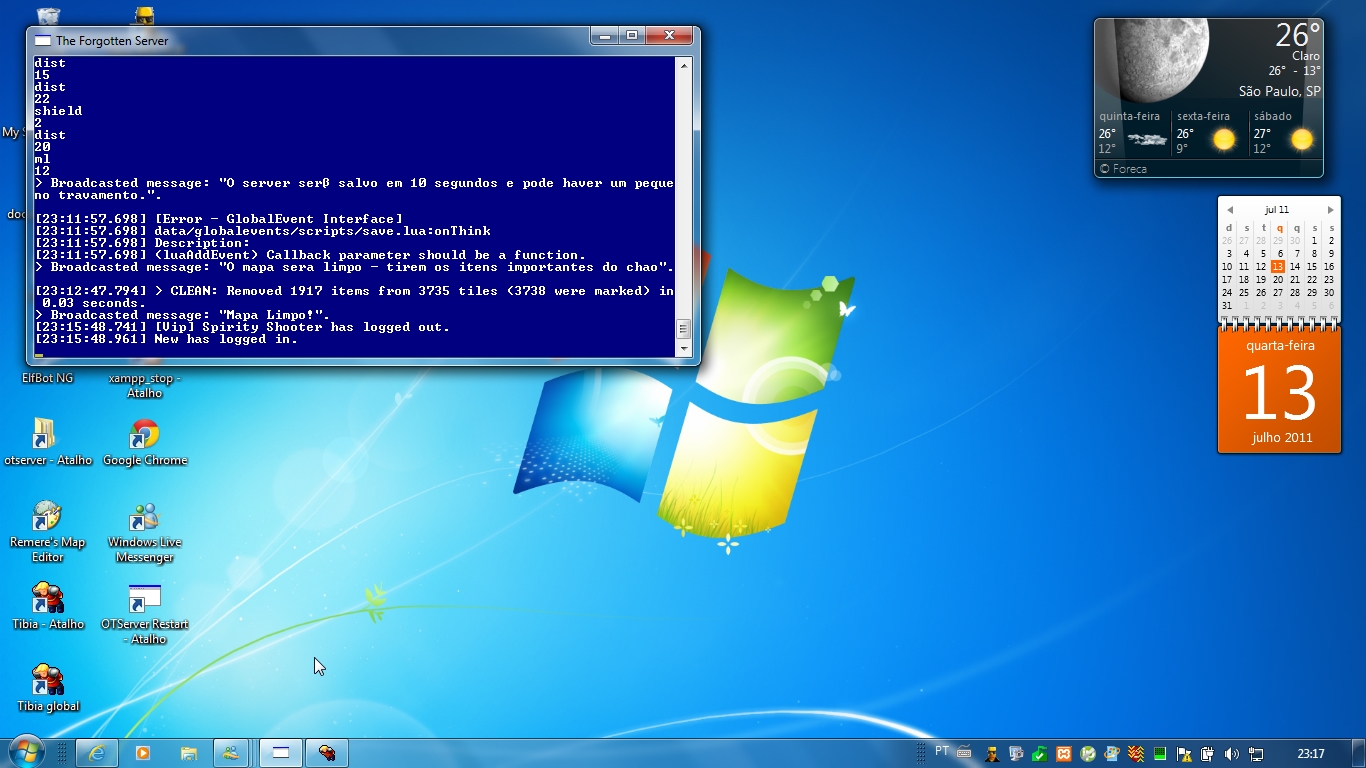Open the otserver - Atalho desktop shortcut
This screenshot has height=768, width=1366.
pyautogui.click(x=46, y=442)
